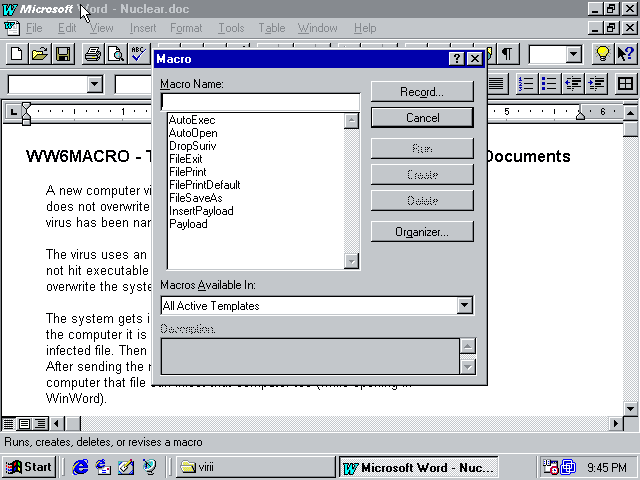Click the Organizer... button
This screenshot has height=480, width=640.
[422, 232]
